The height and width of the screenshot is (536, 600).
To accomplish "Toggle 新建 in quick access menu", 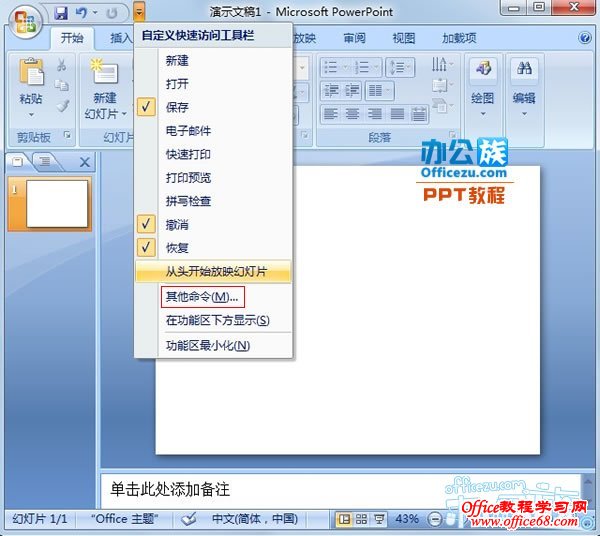I will tap(214, 60).
